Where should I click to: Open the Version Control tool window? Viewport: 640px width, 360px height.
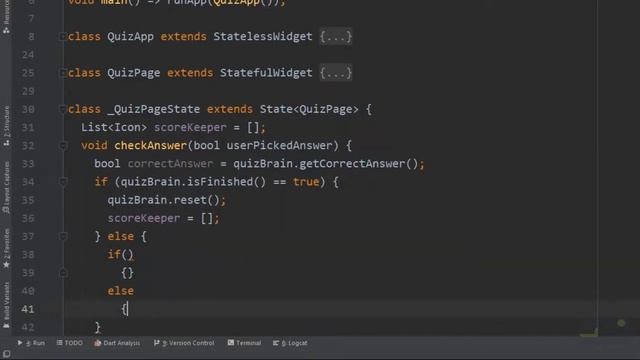(184, 343)
